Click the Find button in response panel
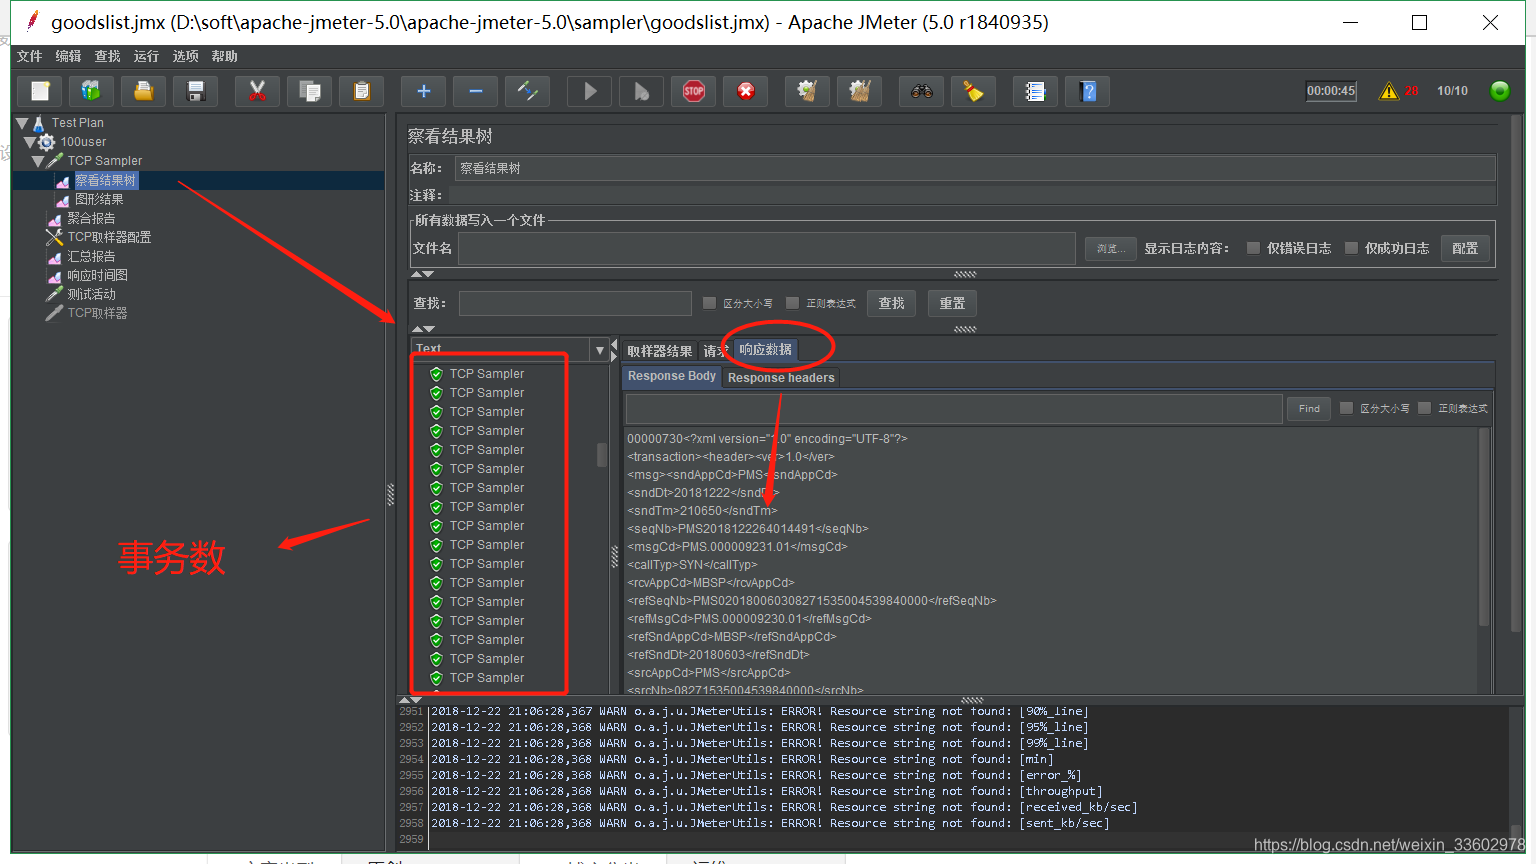 pyautogui.click(x=1309, y=408)
